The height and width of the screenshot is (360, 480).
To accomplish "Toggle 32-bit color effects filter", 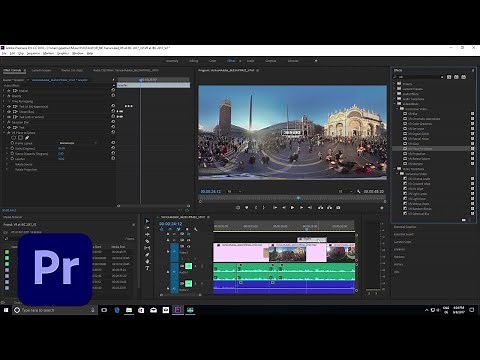I will point(456,77).
